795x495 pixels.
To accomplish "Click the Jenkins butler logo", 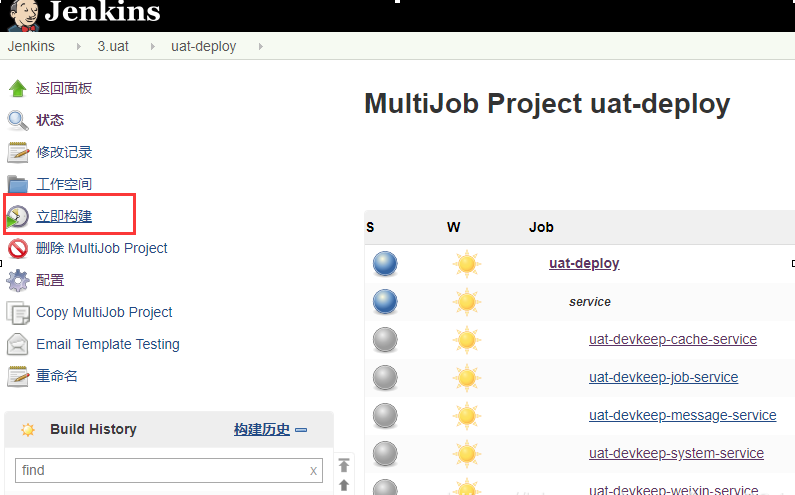I will [23, 15].
